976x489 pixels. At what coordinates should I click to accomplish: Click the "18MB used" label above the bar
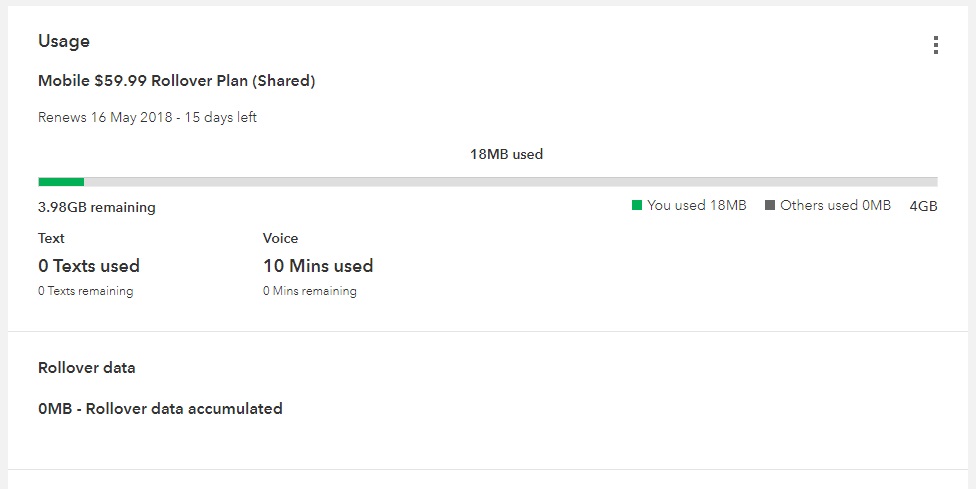pos(506,154)
